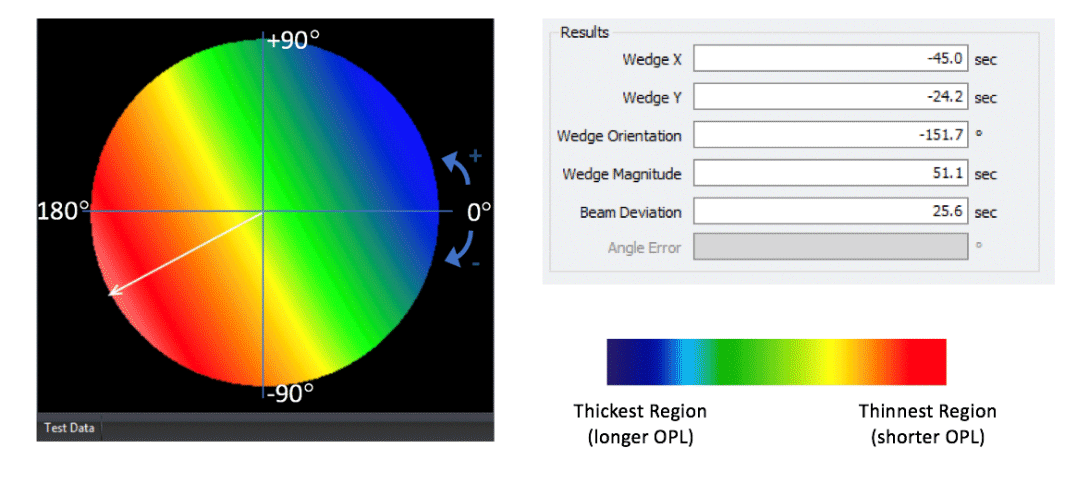Click the greyed 'Angle Error' label
1089x484 pixels.
[x=645, y=247]
